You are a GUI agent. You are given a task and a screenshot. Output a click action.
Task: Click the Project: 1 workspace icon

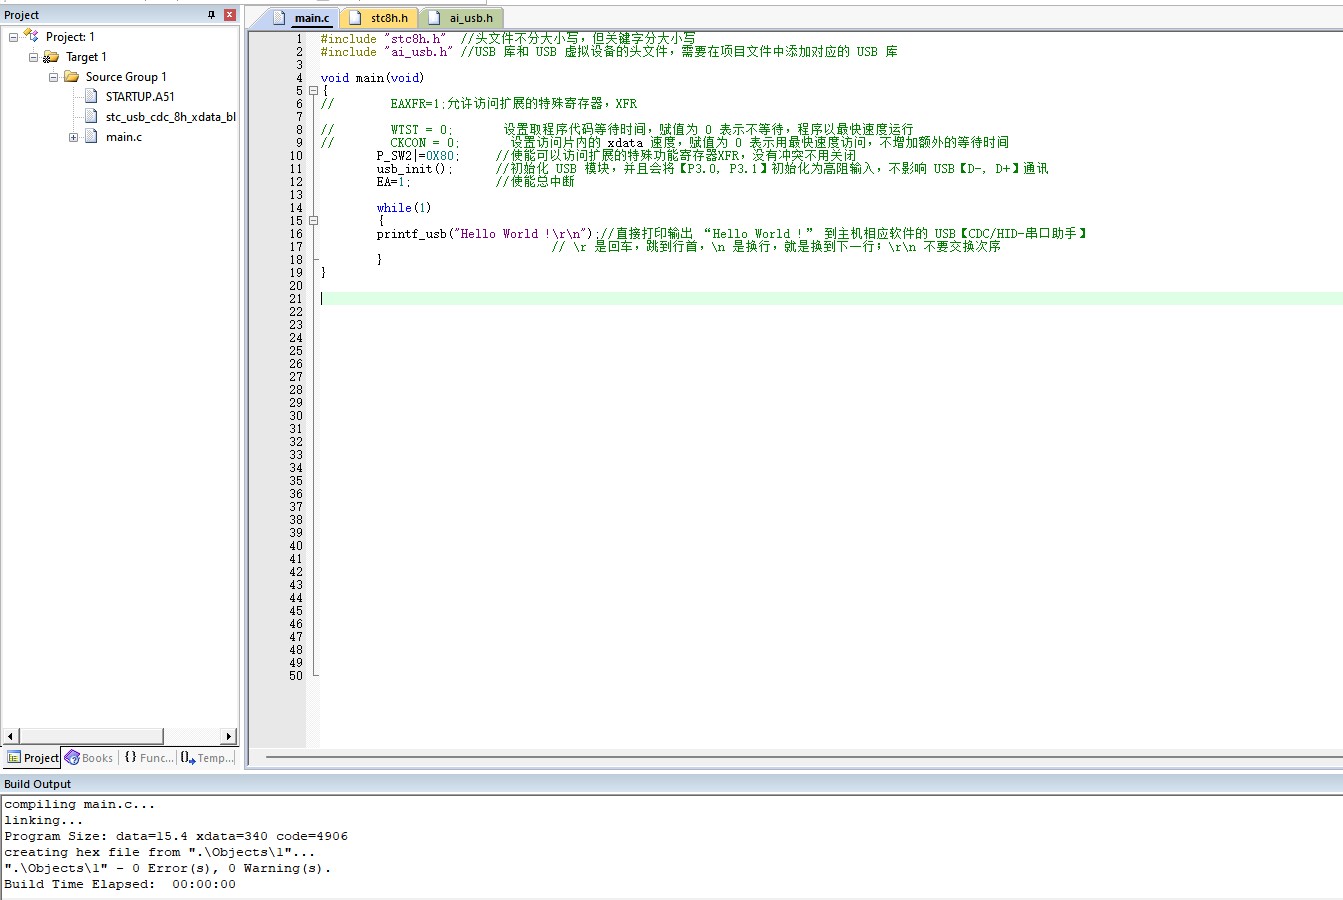(x=32, y=36)
